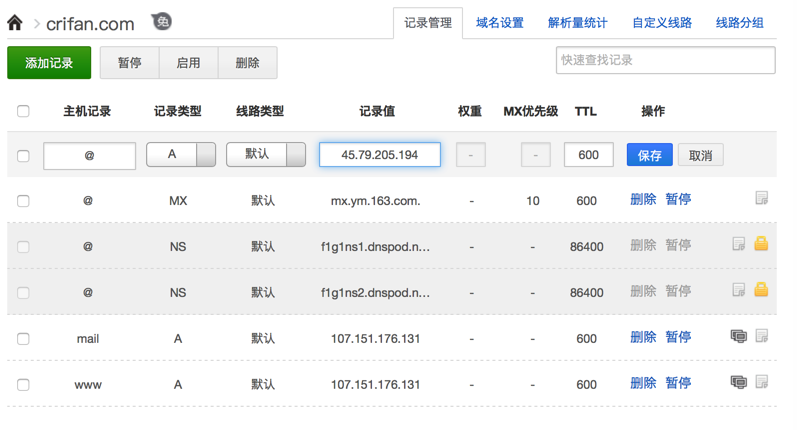797x430 pixels.
Task: Toggle the select-all checkbox in the table header
Action: coord(23,111)
